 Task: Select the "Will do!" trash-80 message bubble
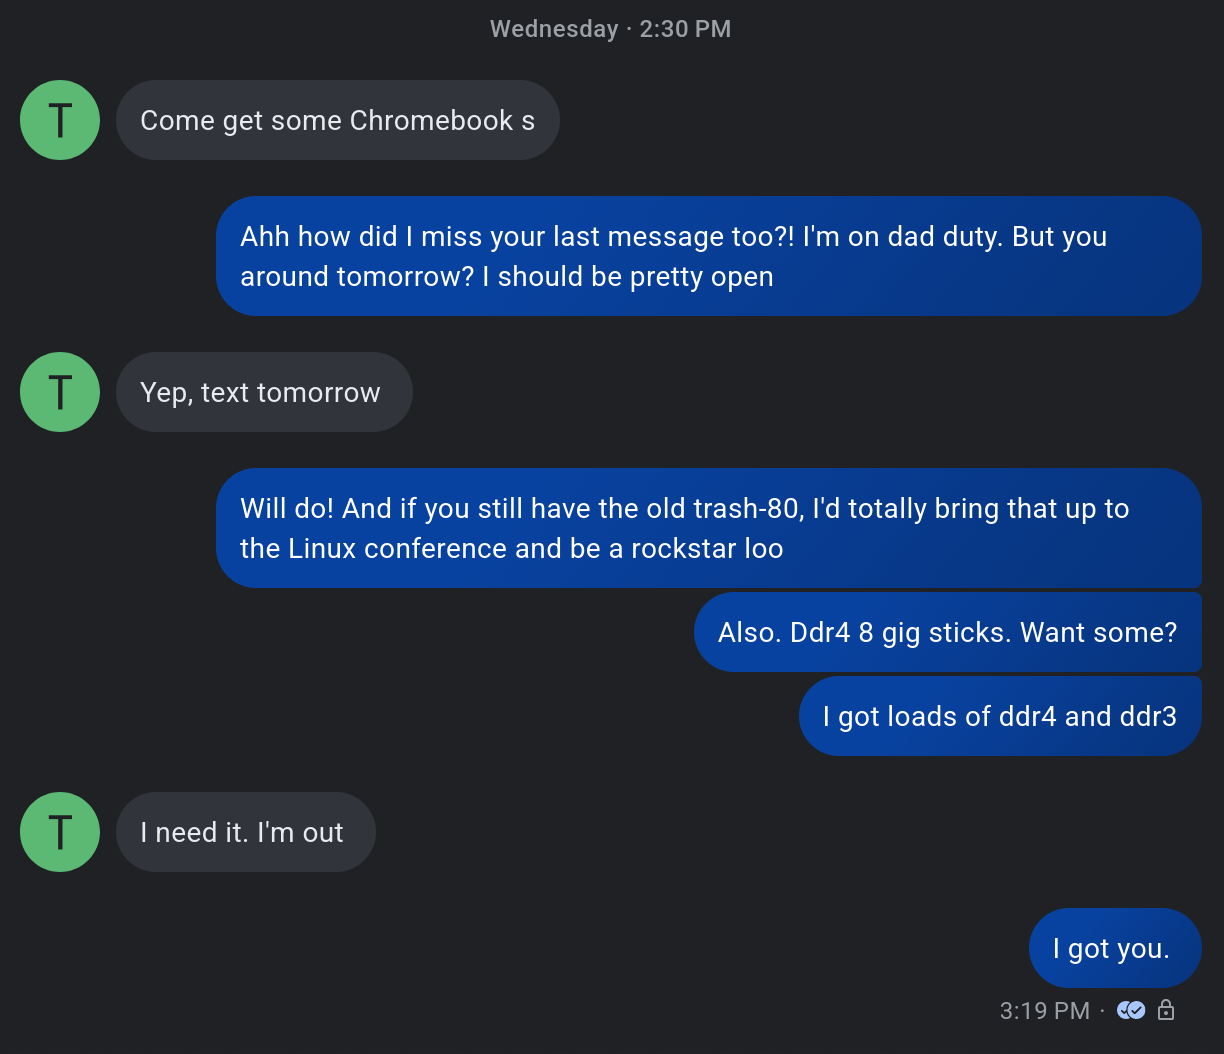[708, 528]
